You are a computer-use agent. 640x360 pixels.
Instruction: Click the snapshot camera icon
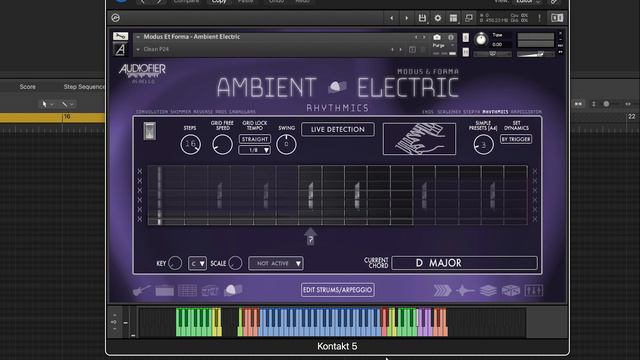pyautogui.click(x=437, y=37)
